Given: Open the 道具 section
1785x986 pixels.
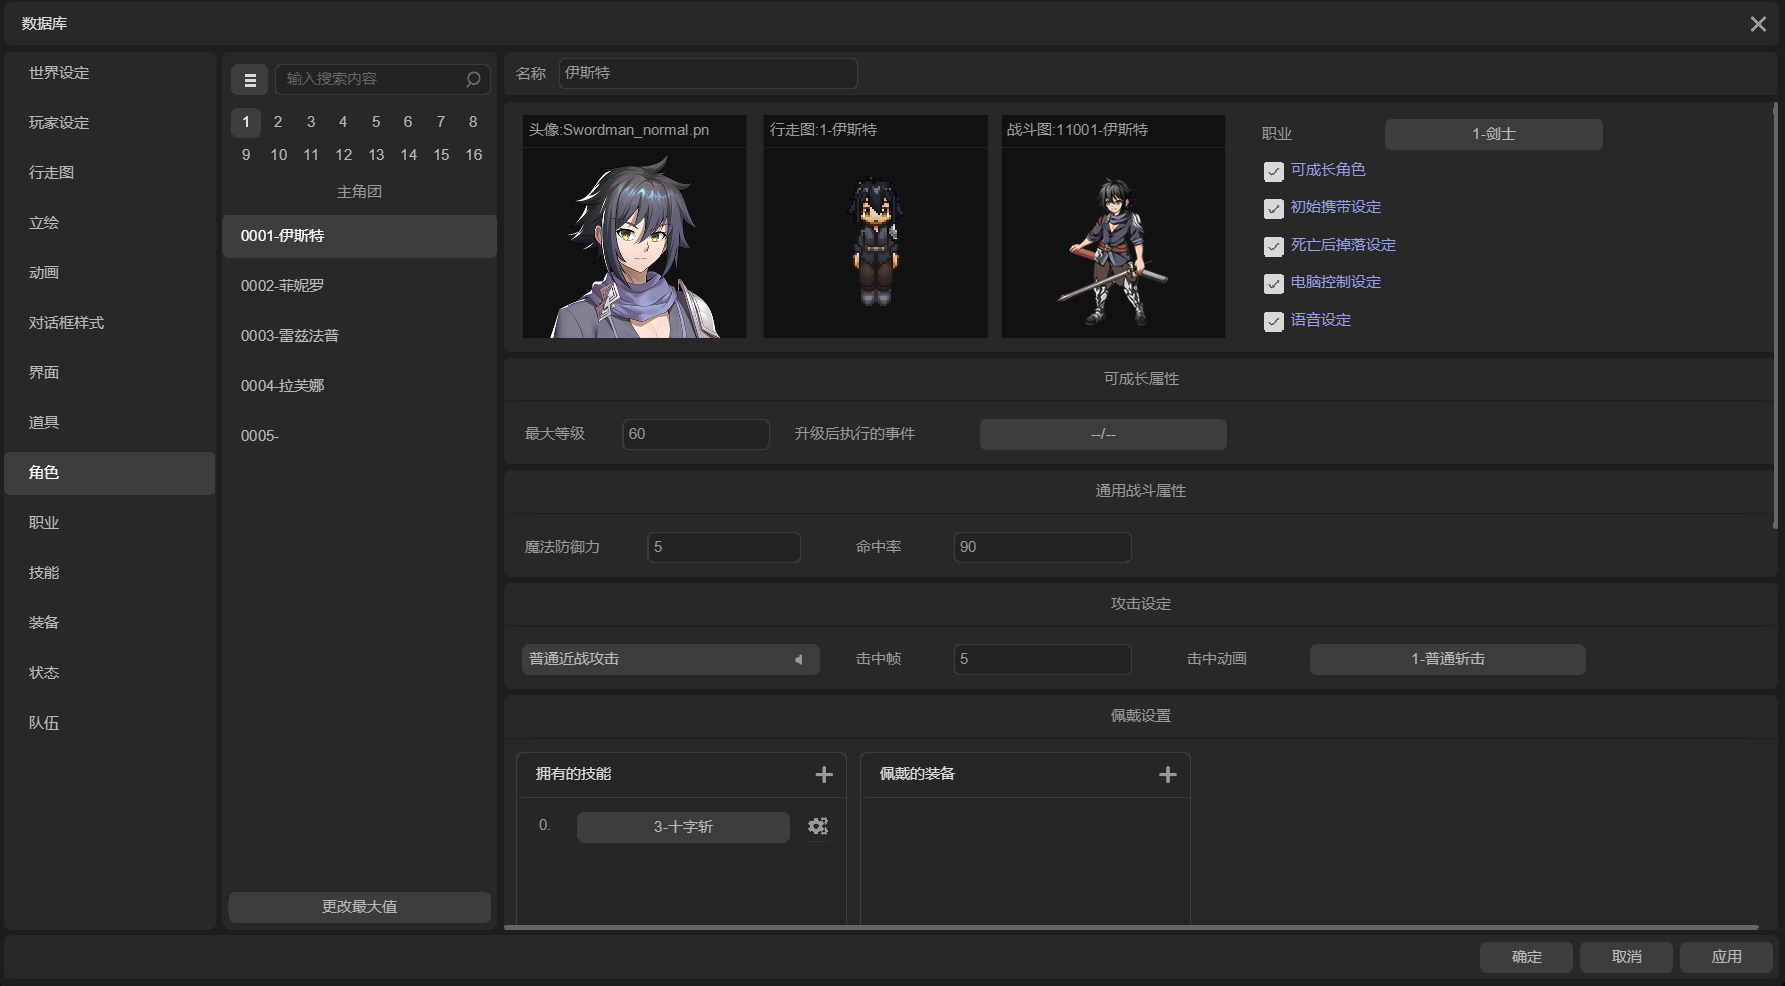Looking at the screenshot, I should [110, 423].
